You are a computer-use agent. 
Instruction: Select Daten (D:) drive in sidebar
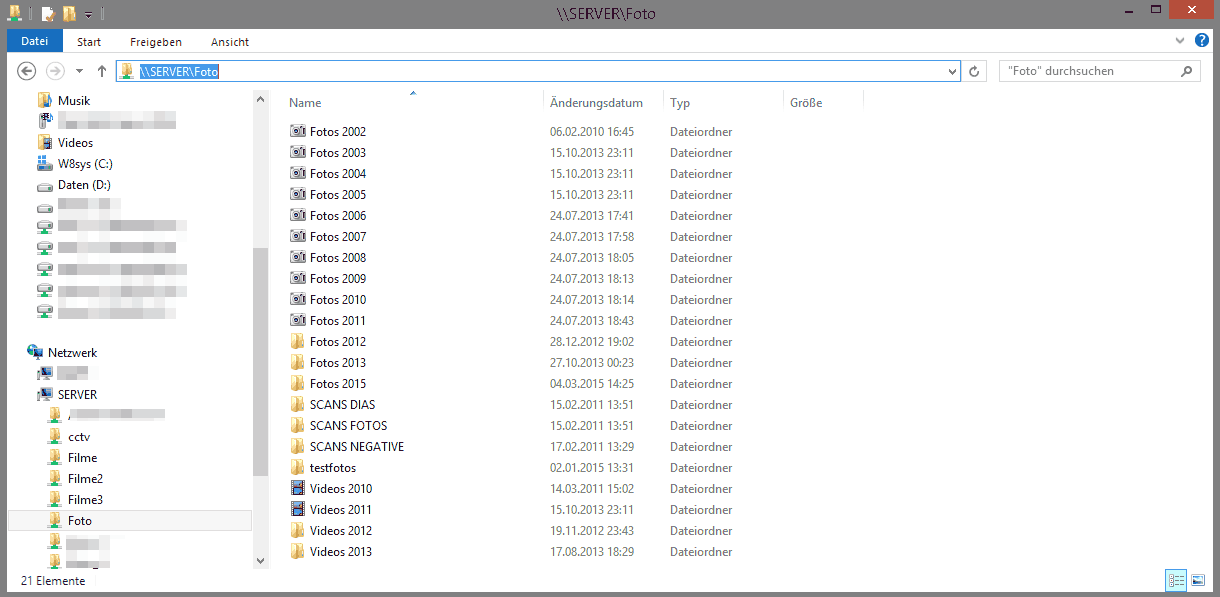click(84, 184)
